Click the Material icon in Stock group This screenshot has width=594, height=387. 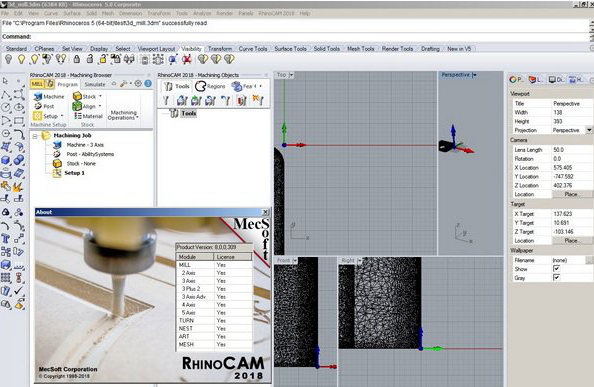(77, 116)
